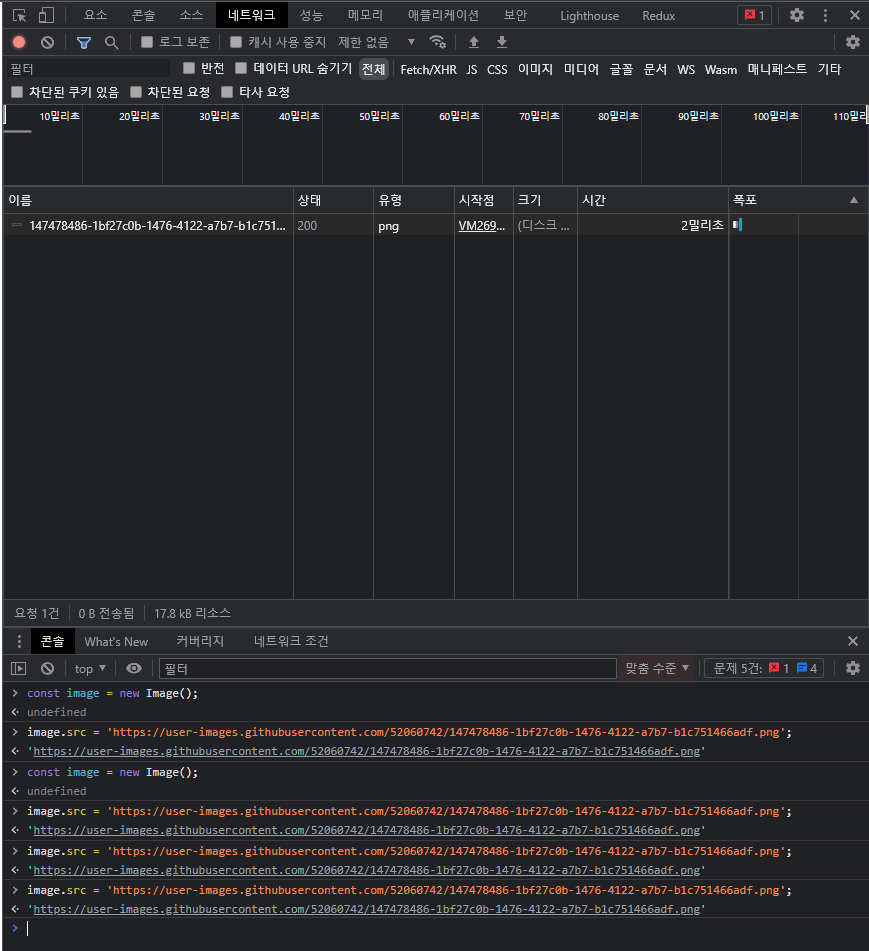Open the Redux tab

tap(659, 15)
